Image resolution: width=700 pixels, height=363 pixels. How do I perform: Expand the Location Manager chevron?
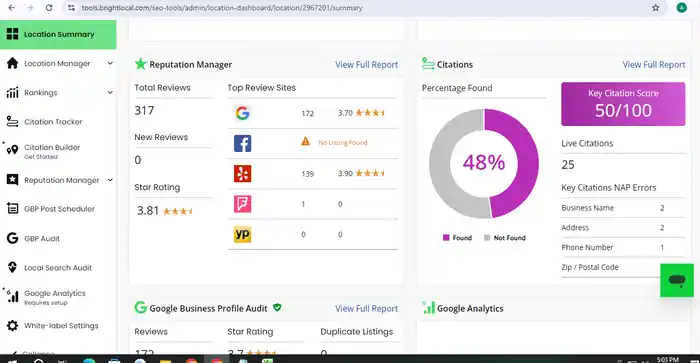110,63
